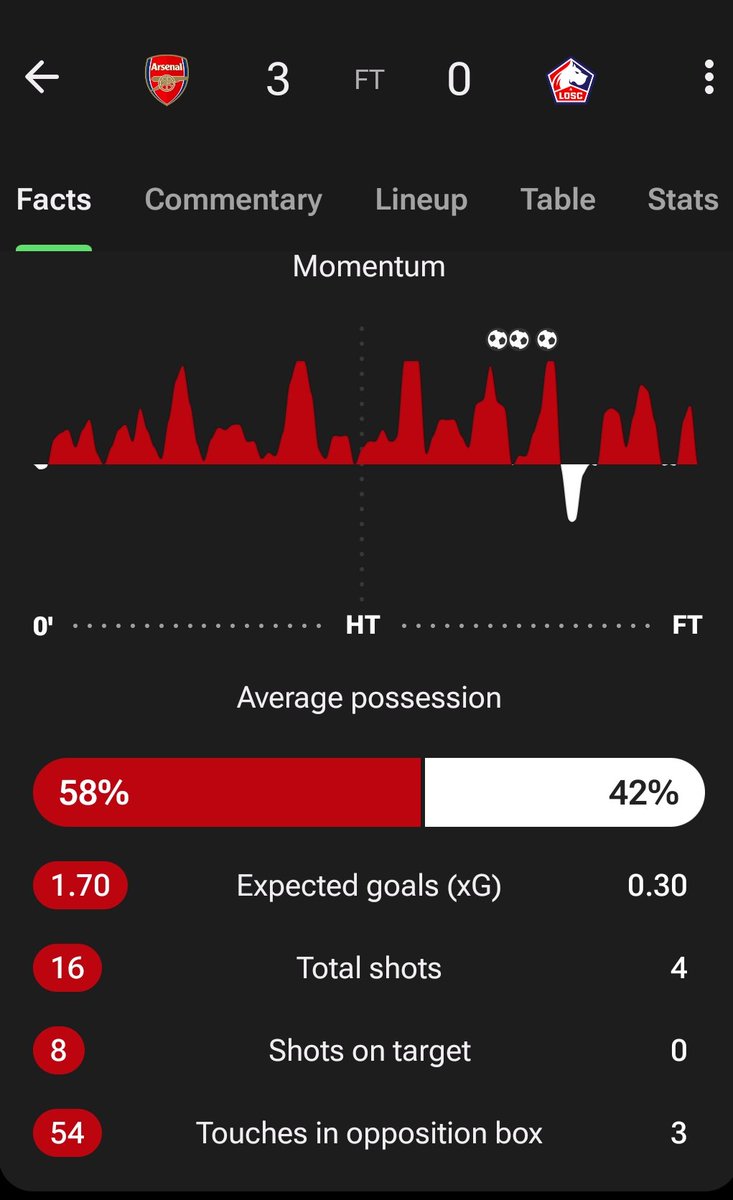Viewport: 733px width, 1200px height.
Task: Tap Arsenal's 58% possession bar segment
Action: click(227, 793)
